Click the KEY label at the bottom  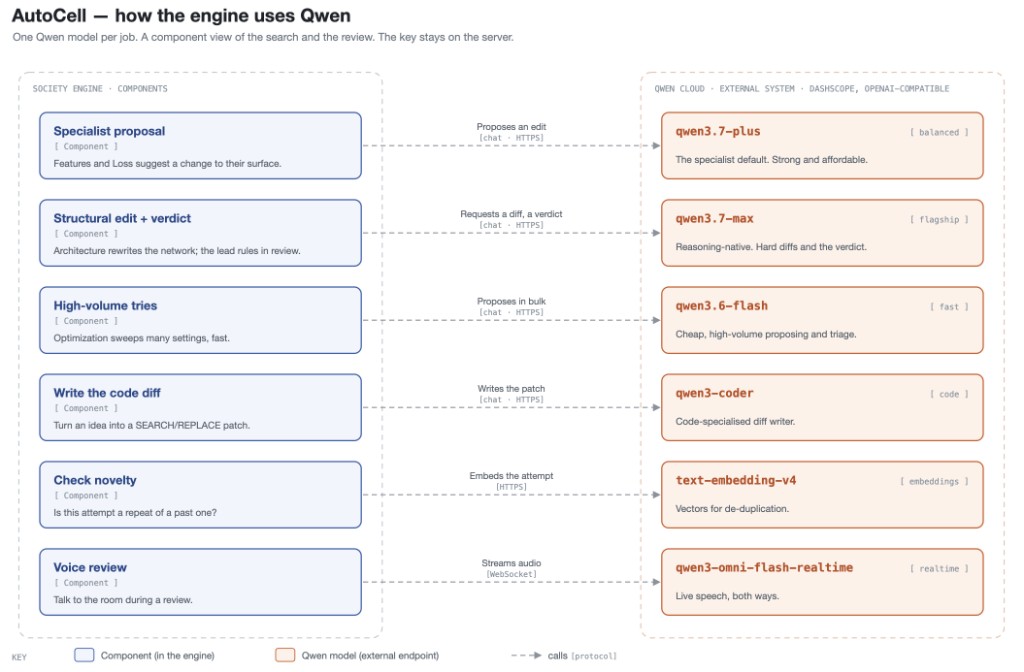pyautogui.click(x=20, y=658)
